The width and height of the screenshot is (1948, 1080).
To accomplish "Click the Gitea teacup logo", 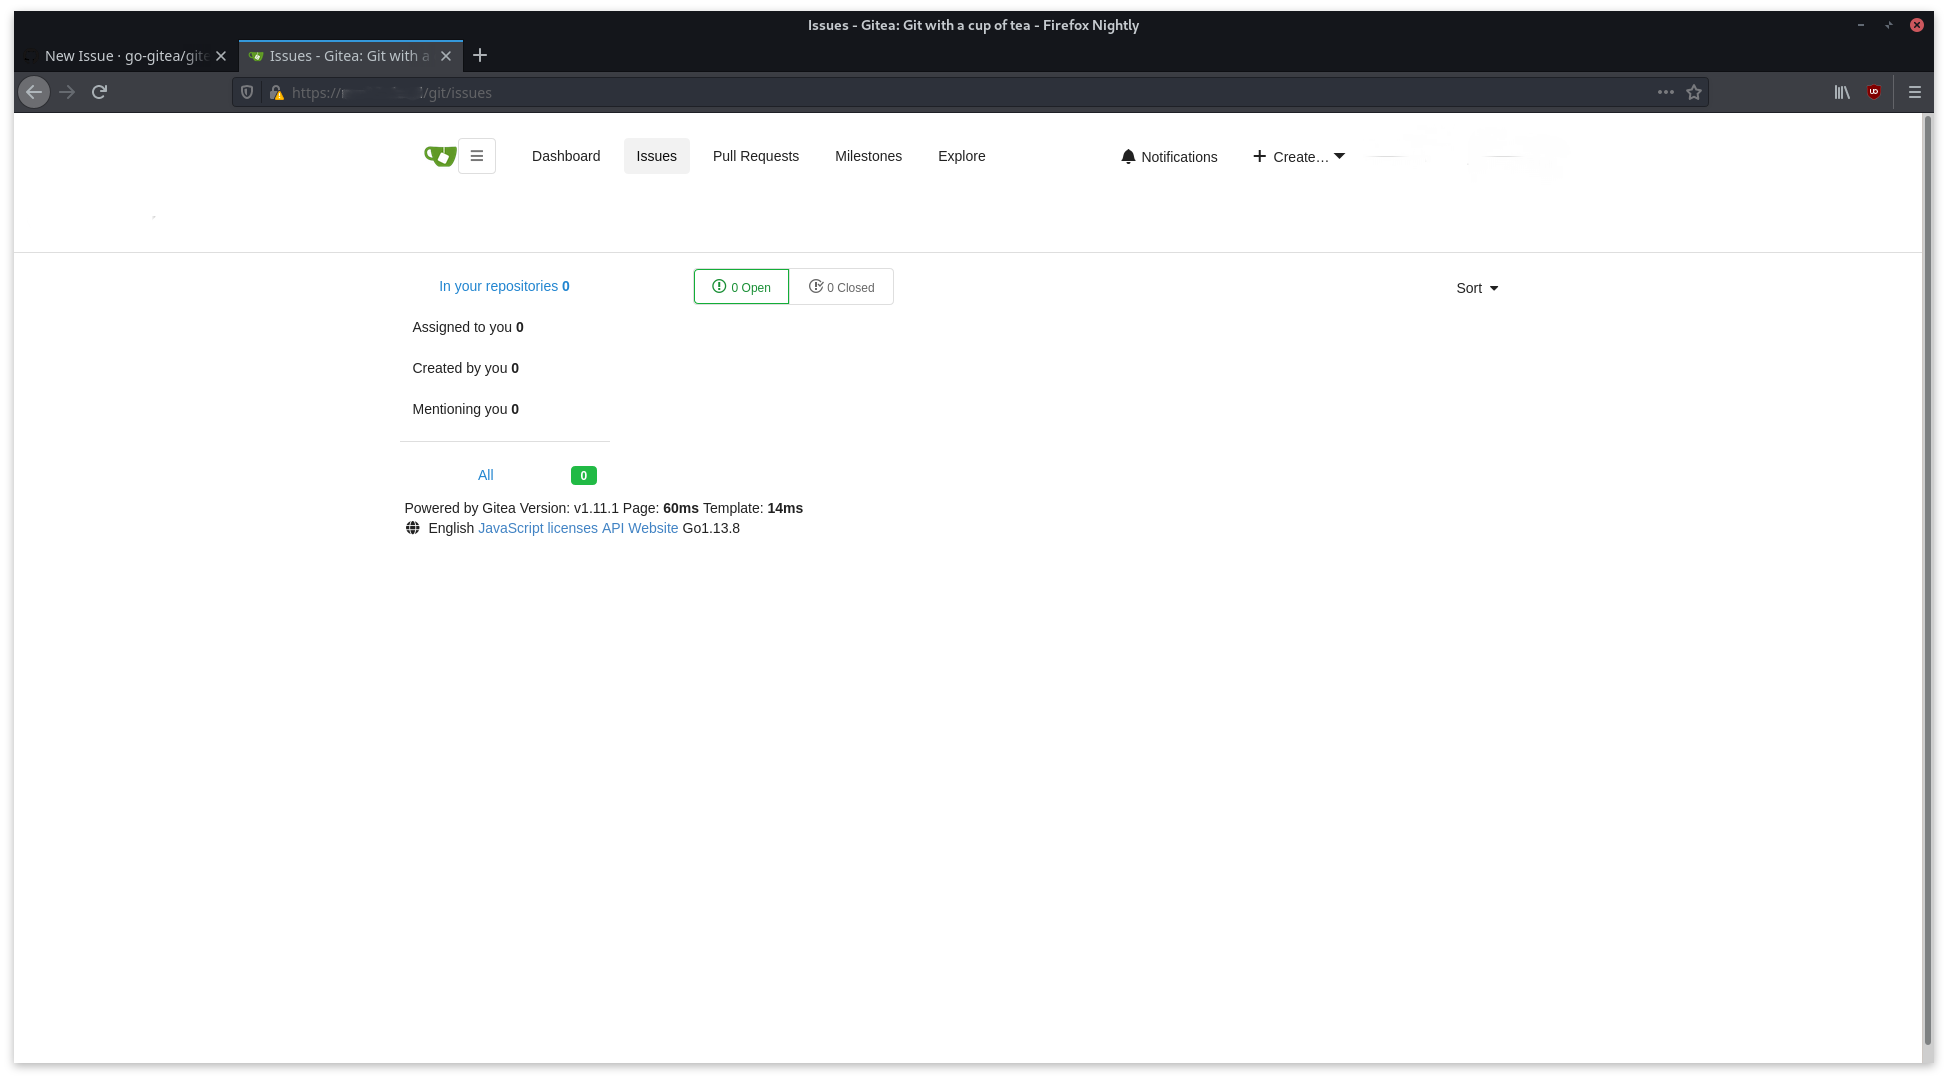I will [439, 156].
